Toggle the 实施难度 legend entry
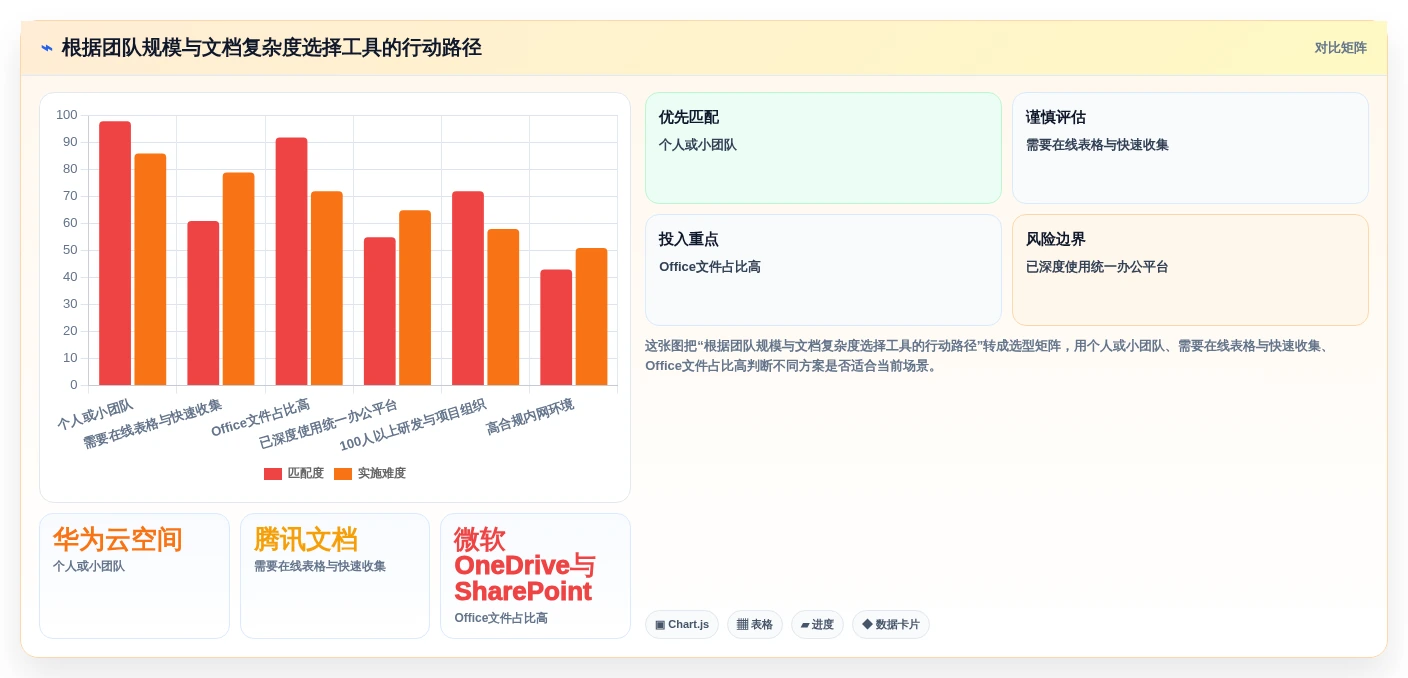 coord(370,473)
